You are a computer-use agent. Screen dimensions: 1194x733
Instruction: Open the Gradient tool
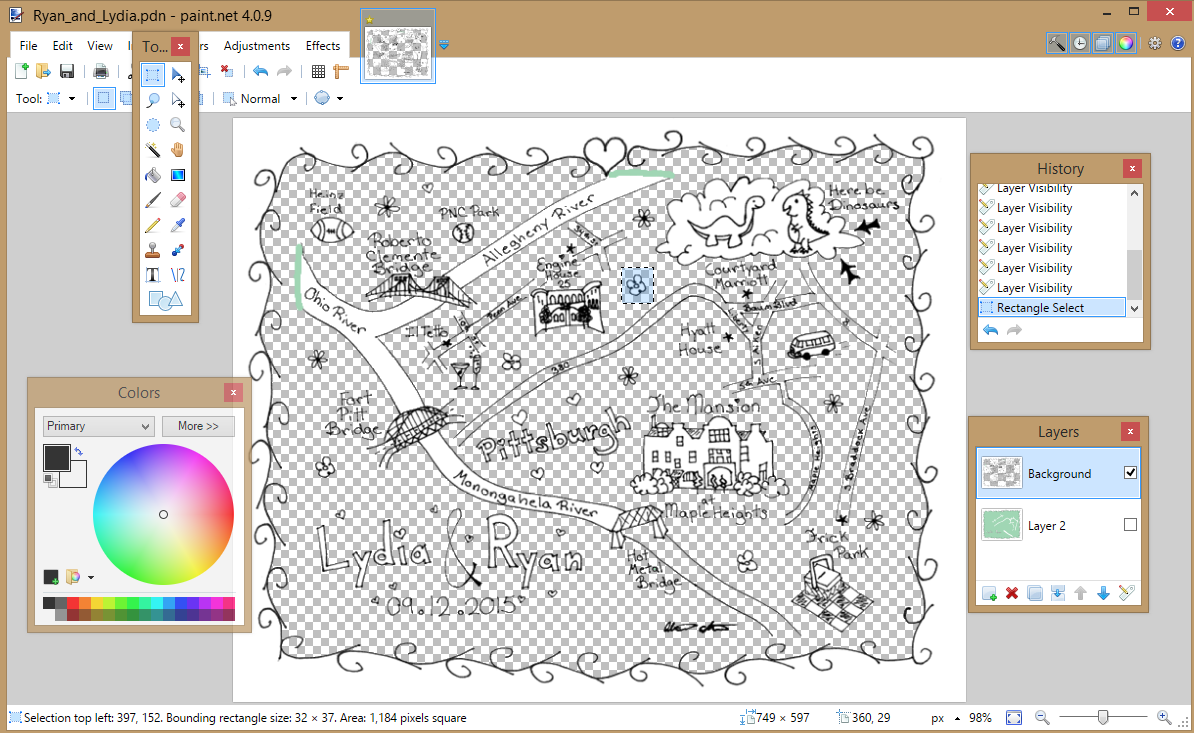(x=178, y=174)
